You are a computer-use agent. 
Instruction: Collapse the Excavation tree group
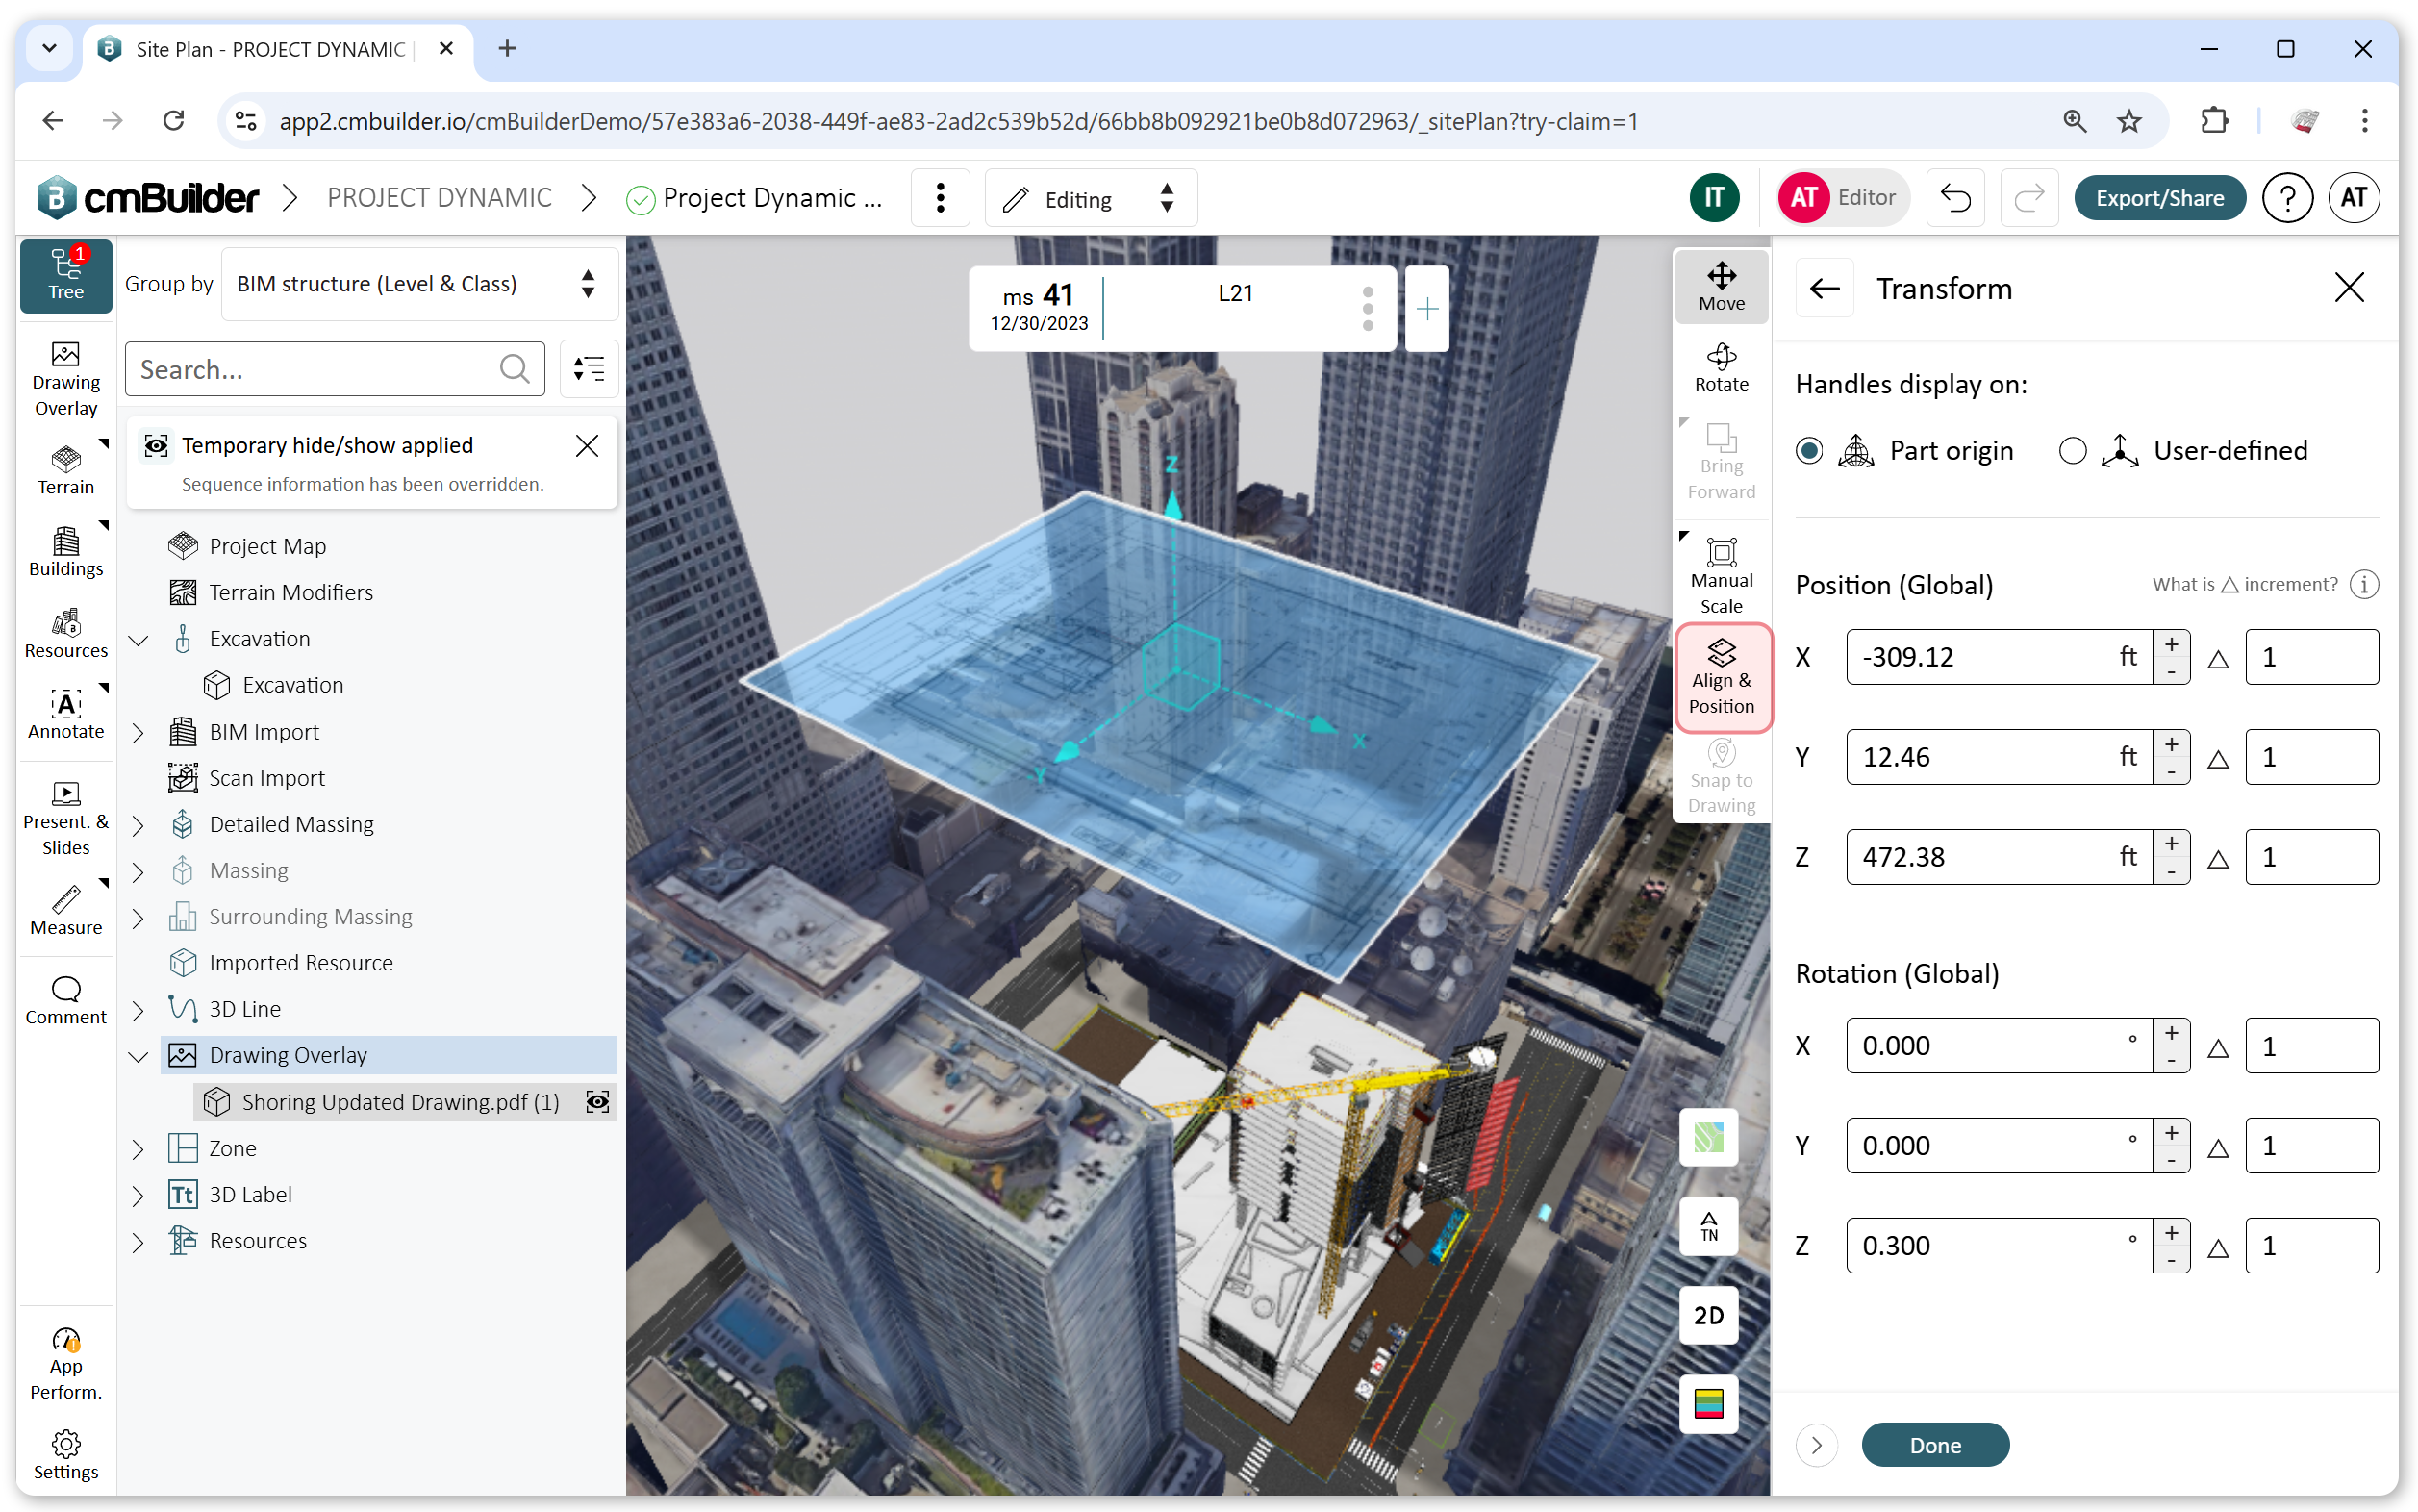138,639
